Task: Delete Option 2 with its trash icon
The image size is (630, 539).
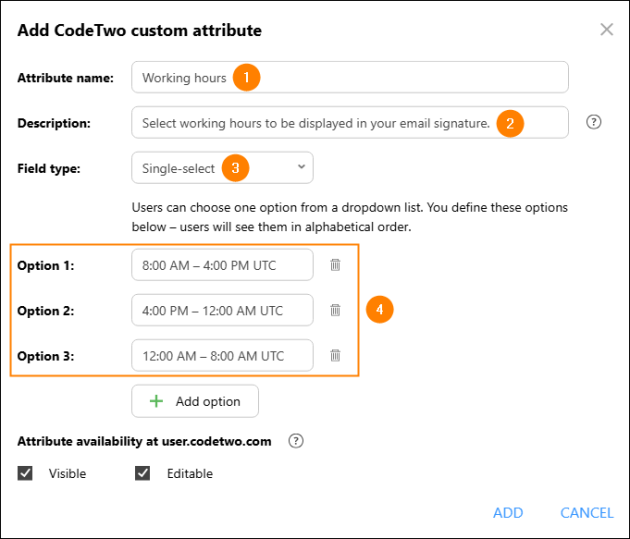Action: (335, 310)
